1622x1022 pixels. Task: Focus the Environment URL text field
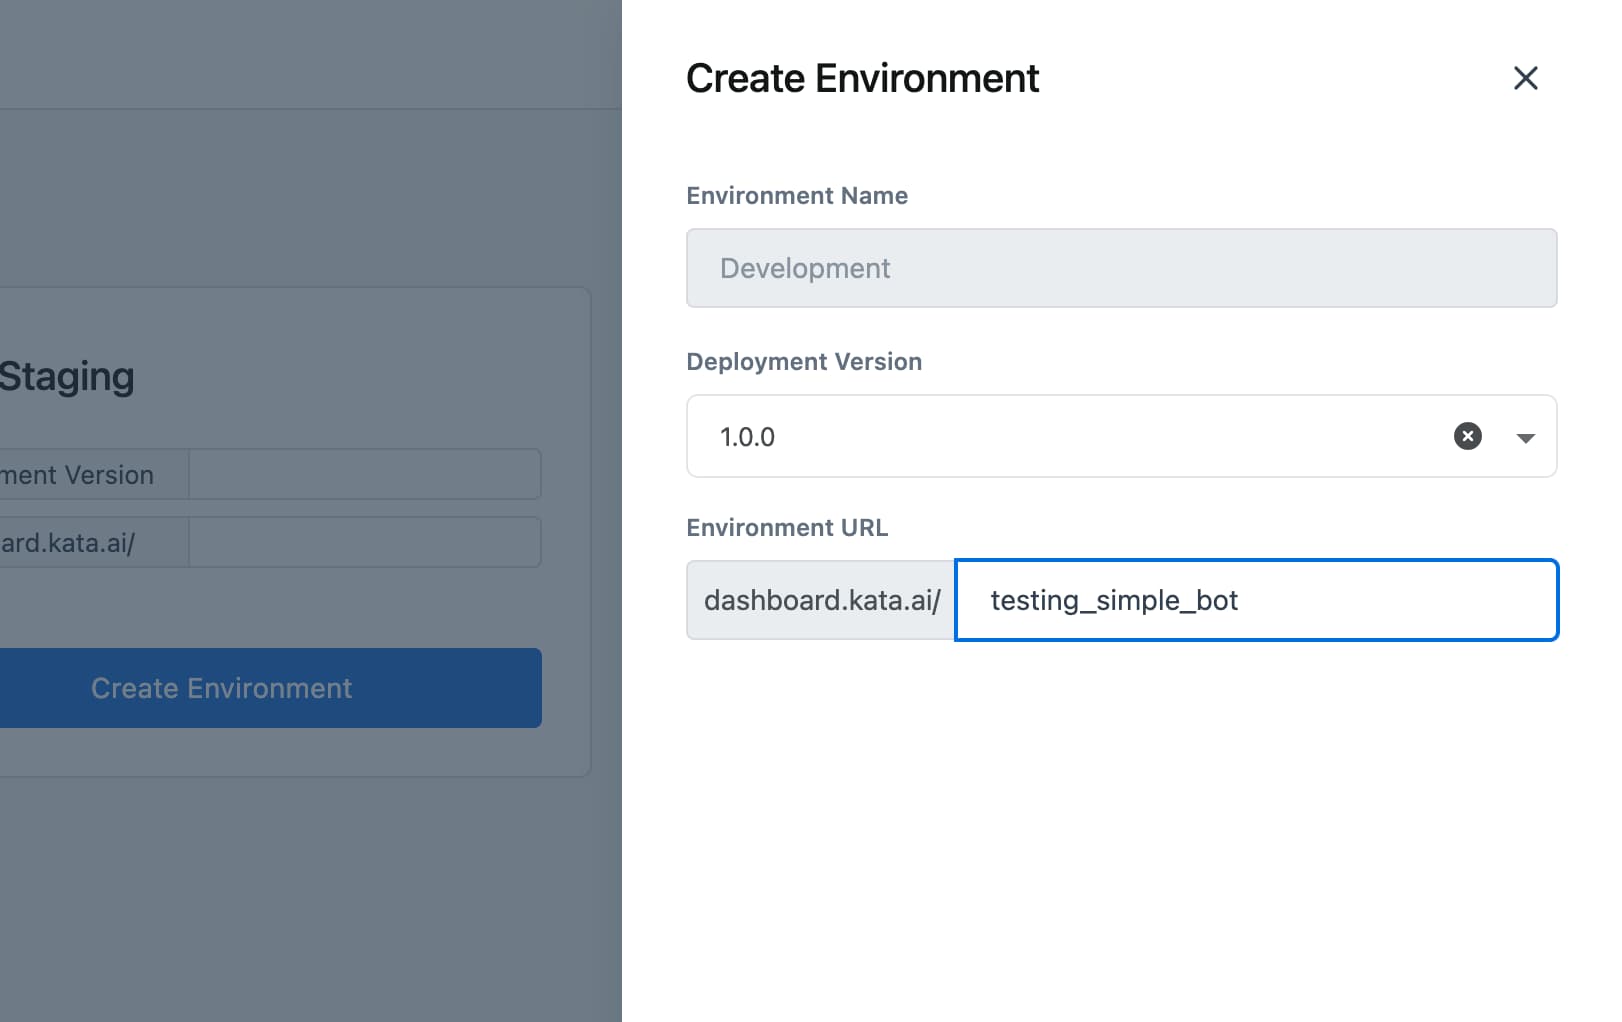[1256, 600]
